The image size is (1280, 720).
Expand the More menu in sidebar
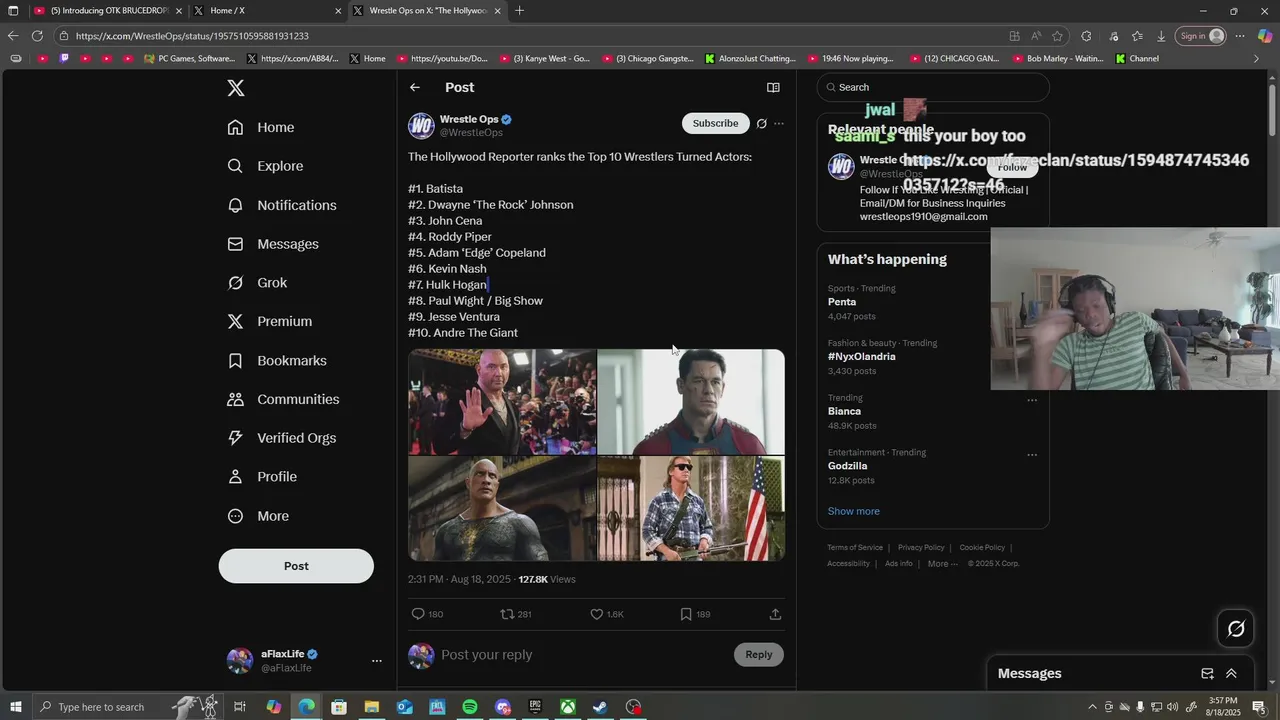(x=258, y=516)
